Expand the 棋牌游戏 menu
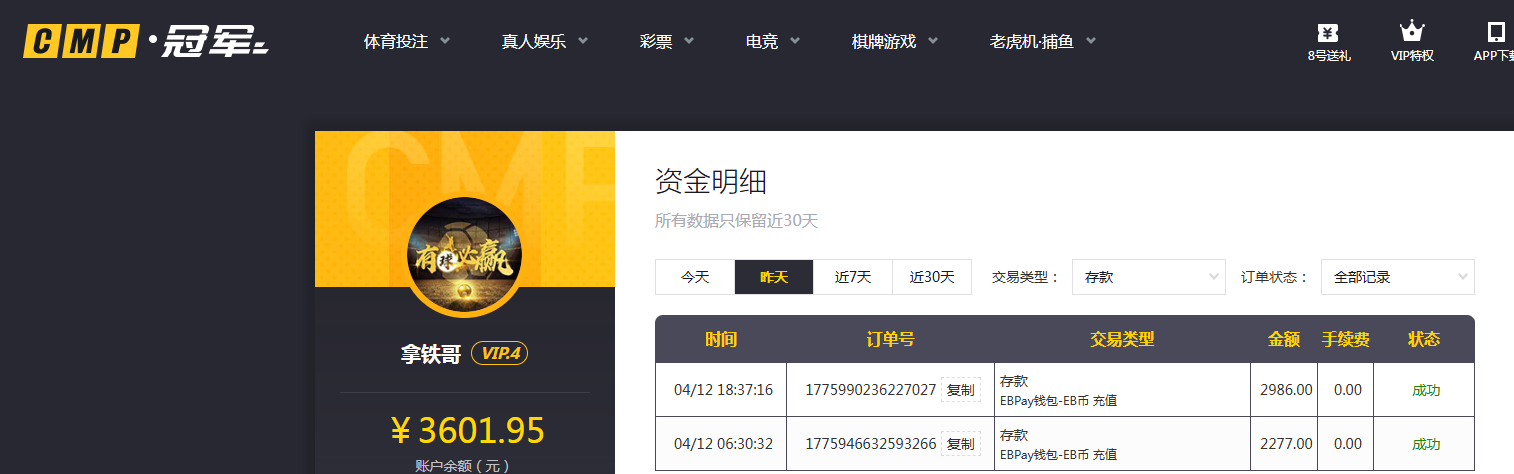 click(895, 42)
